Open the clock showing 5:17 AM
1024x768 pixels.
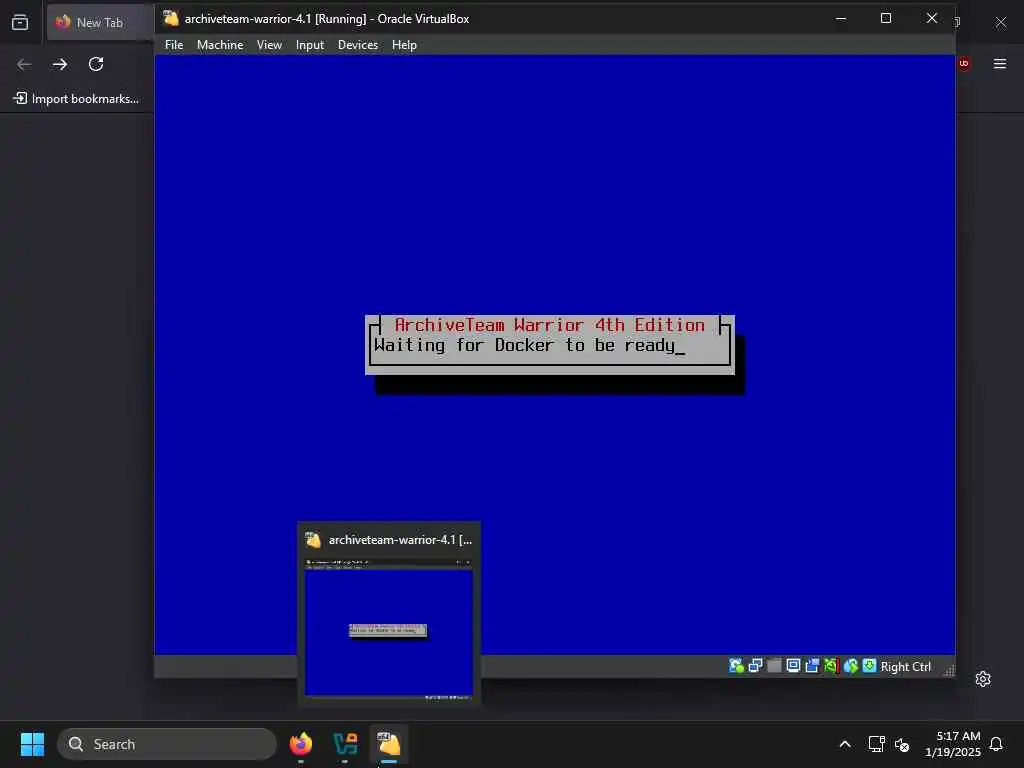tap(953, 744)
